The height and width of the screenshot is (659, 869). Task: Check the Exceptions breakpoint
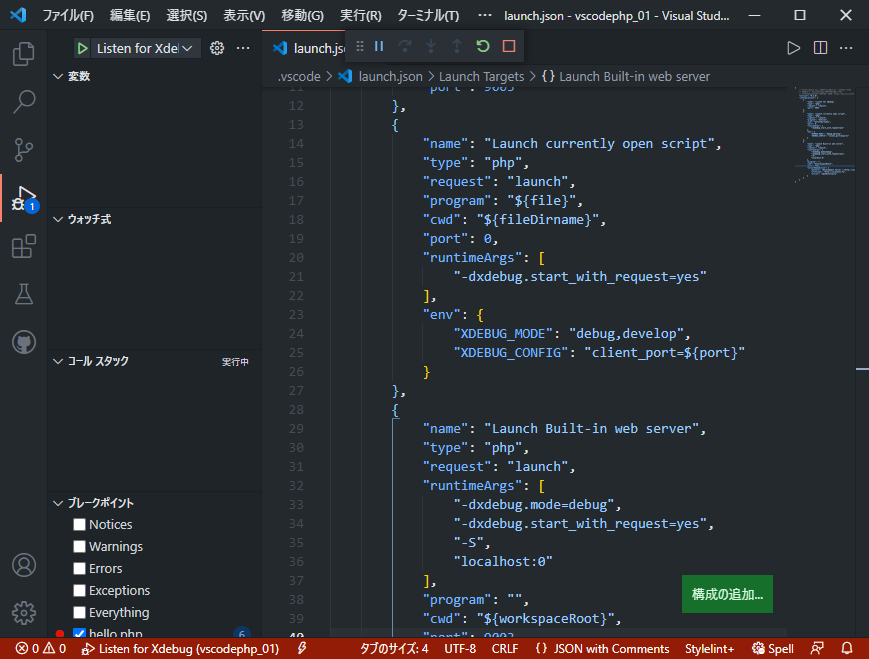tap(79, 590)
